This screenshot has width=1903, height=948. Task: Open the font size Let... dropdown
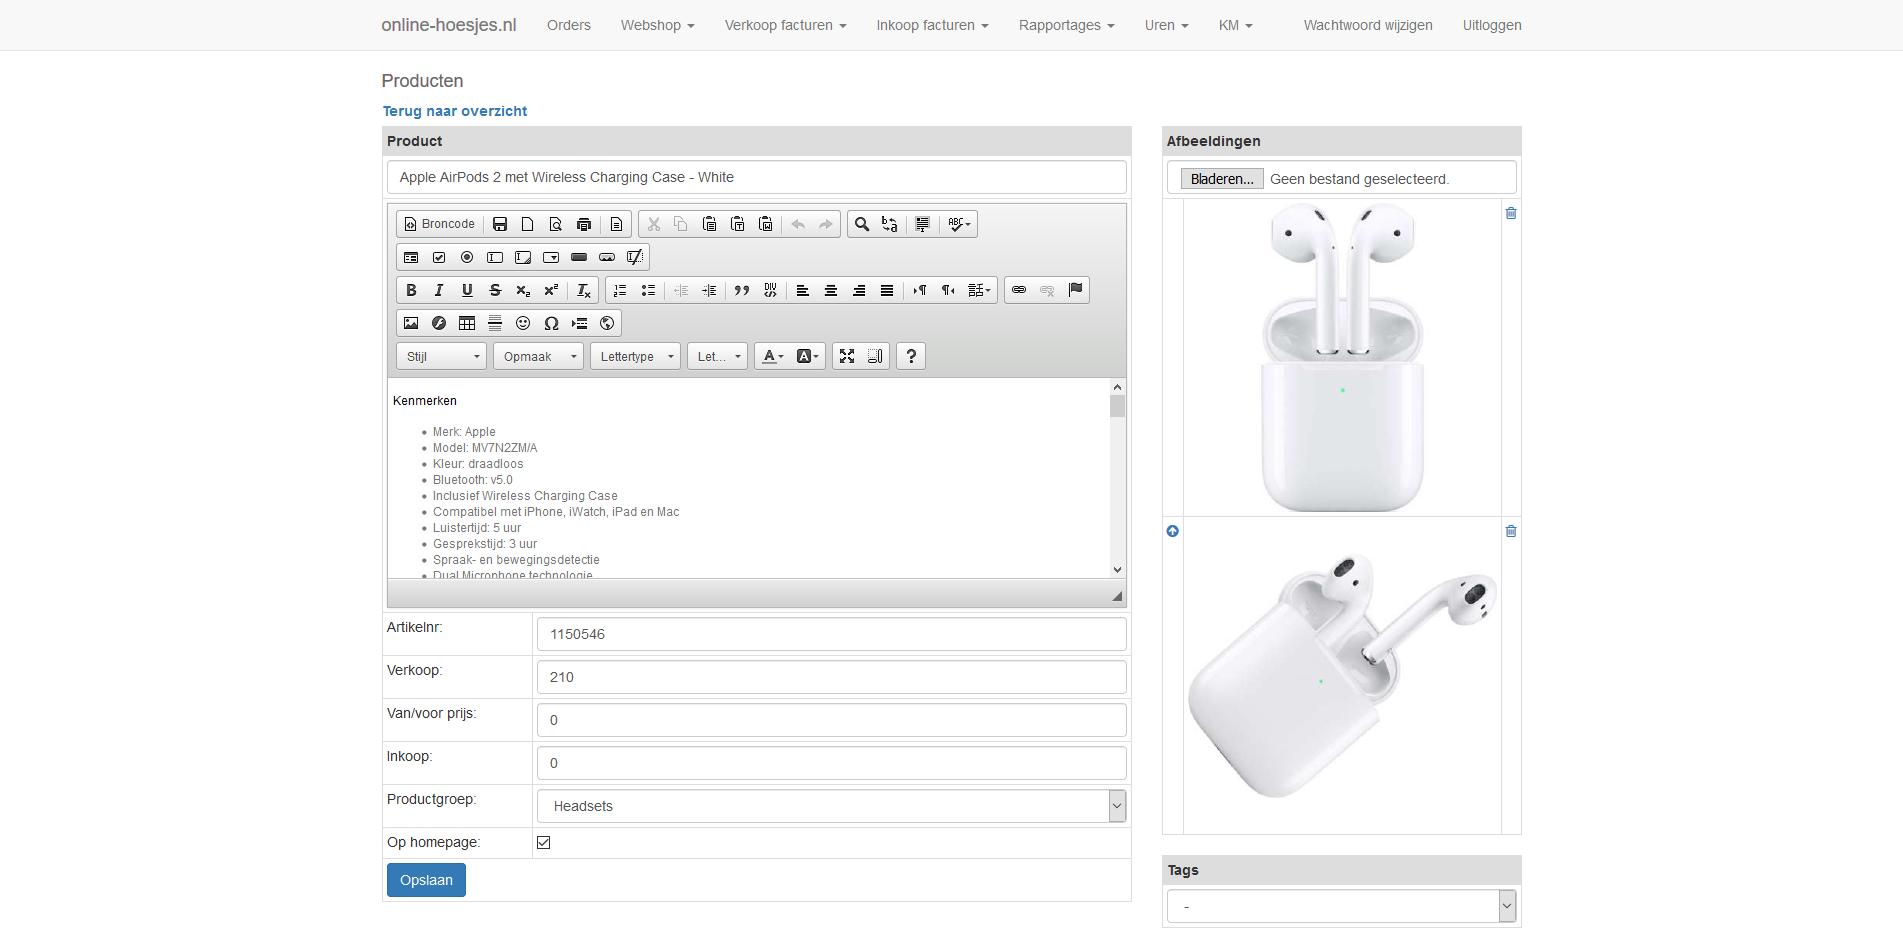718,356
